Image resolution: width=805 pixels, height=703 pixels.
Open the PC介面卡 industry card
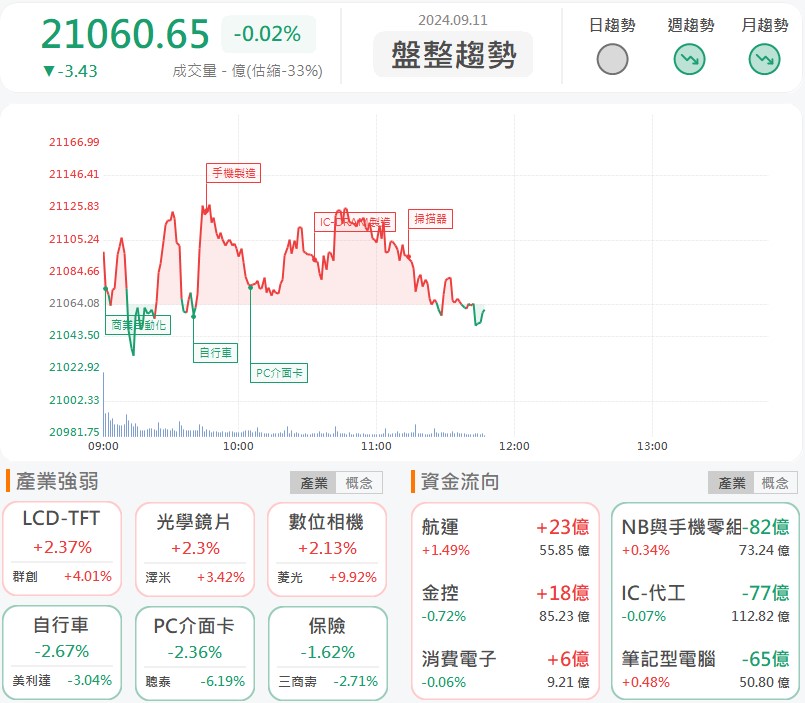195,653
